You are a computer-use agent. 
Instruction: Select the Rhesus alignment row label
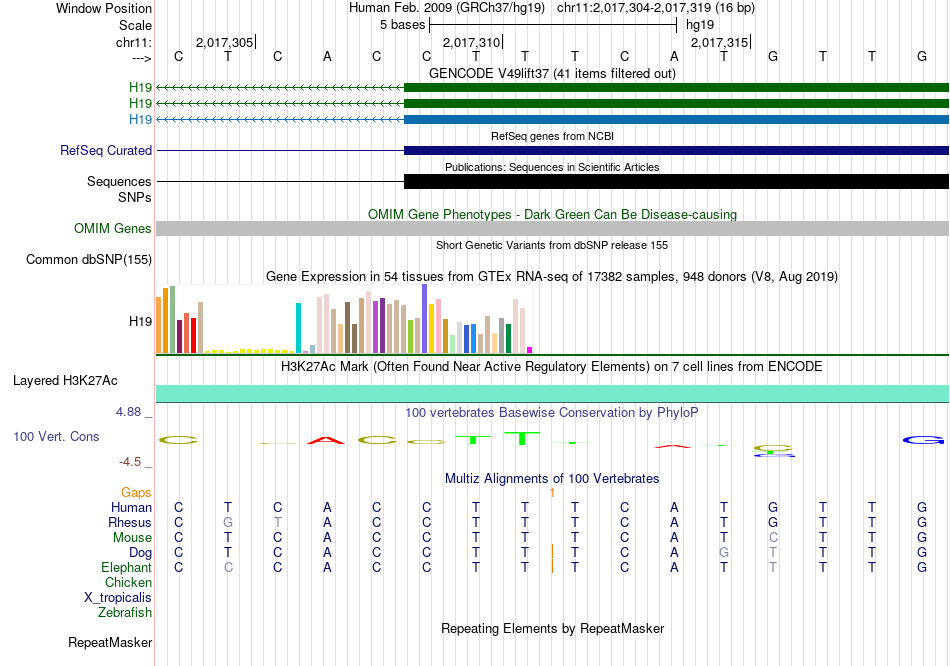click(130, 522)
